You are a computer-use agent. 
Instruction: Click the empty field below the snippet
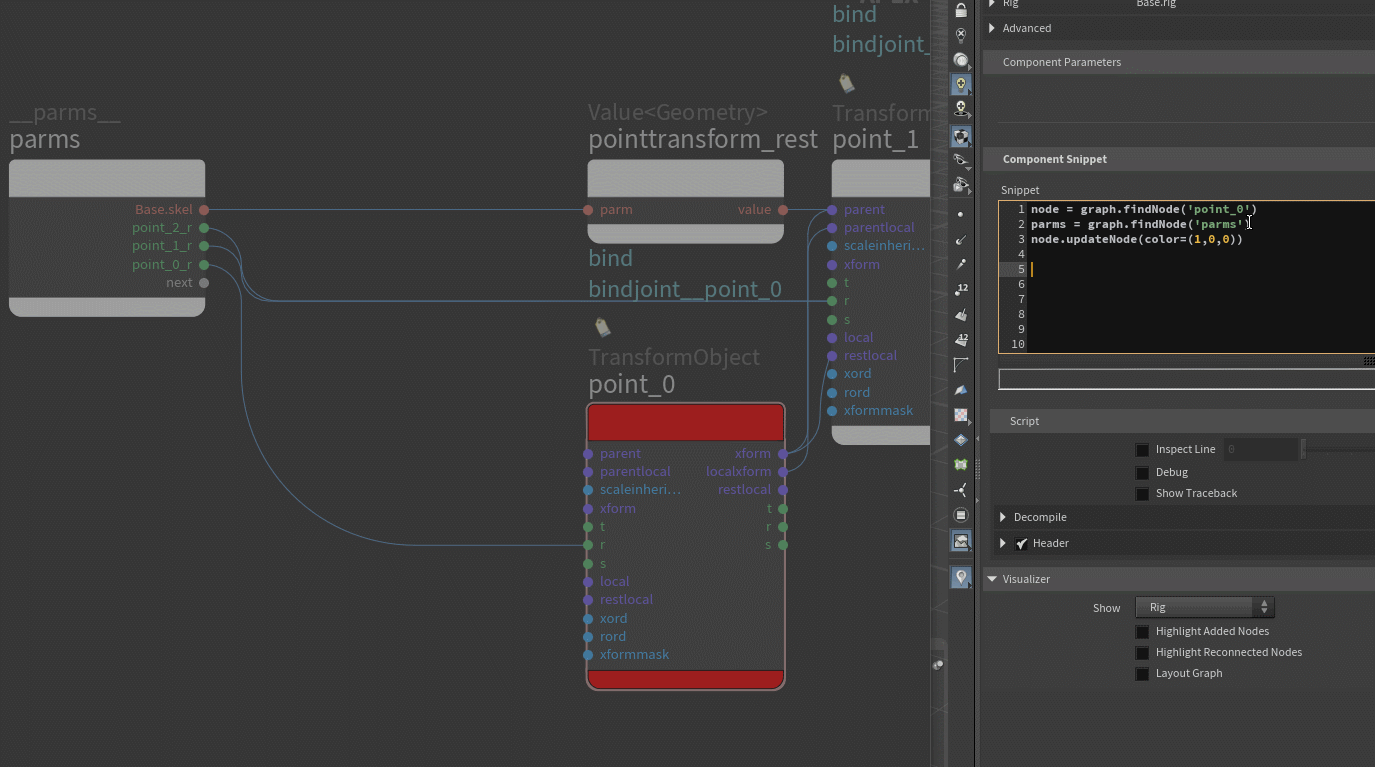[x=1185, y=379]
